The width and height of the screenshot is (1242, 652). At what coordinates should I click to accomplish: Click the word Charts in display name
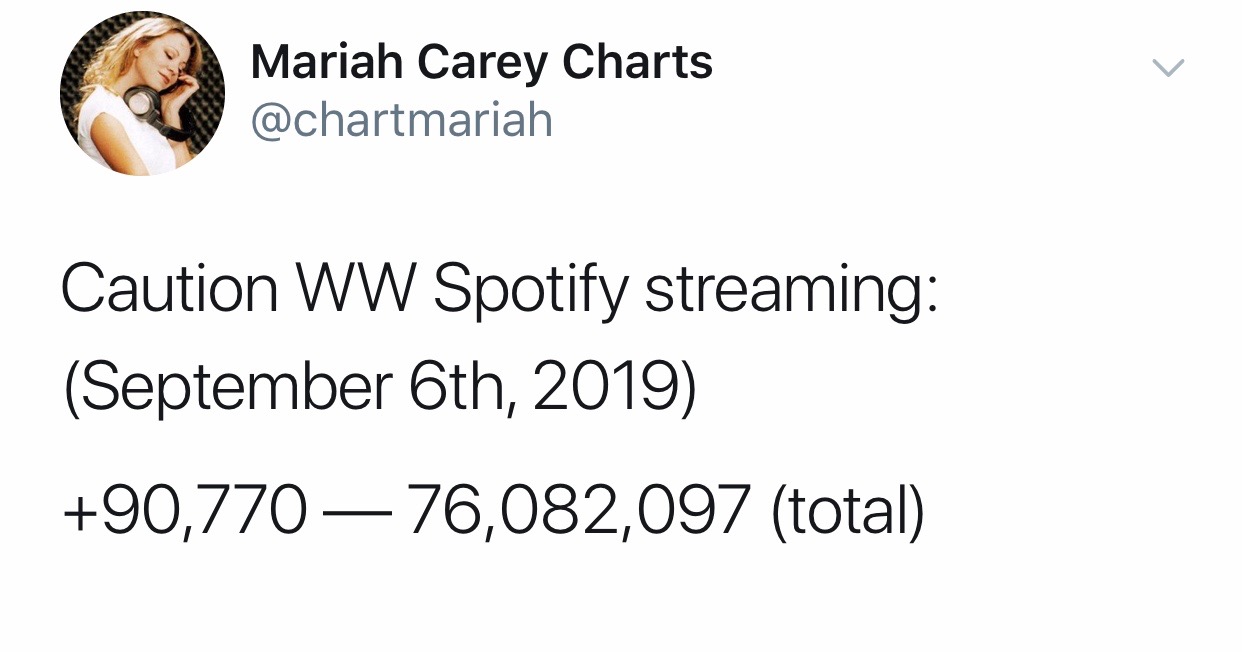[637, 63]
